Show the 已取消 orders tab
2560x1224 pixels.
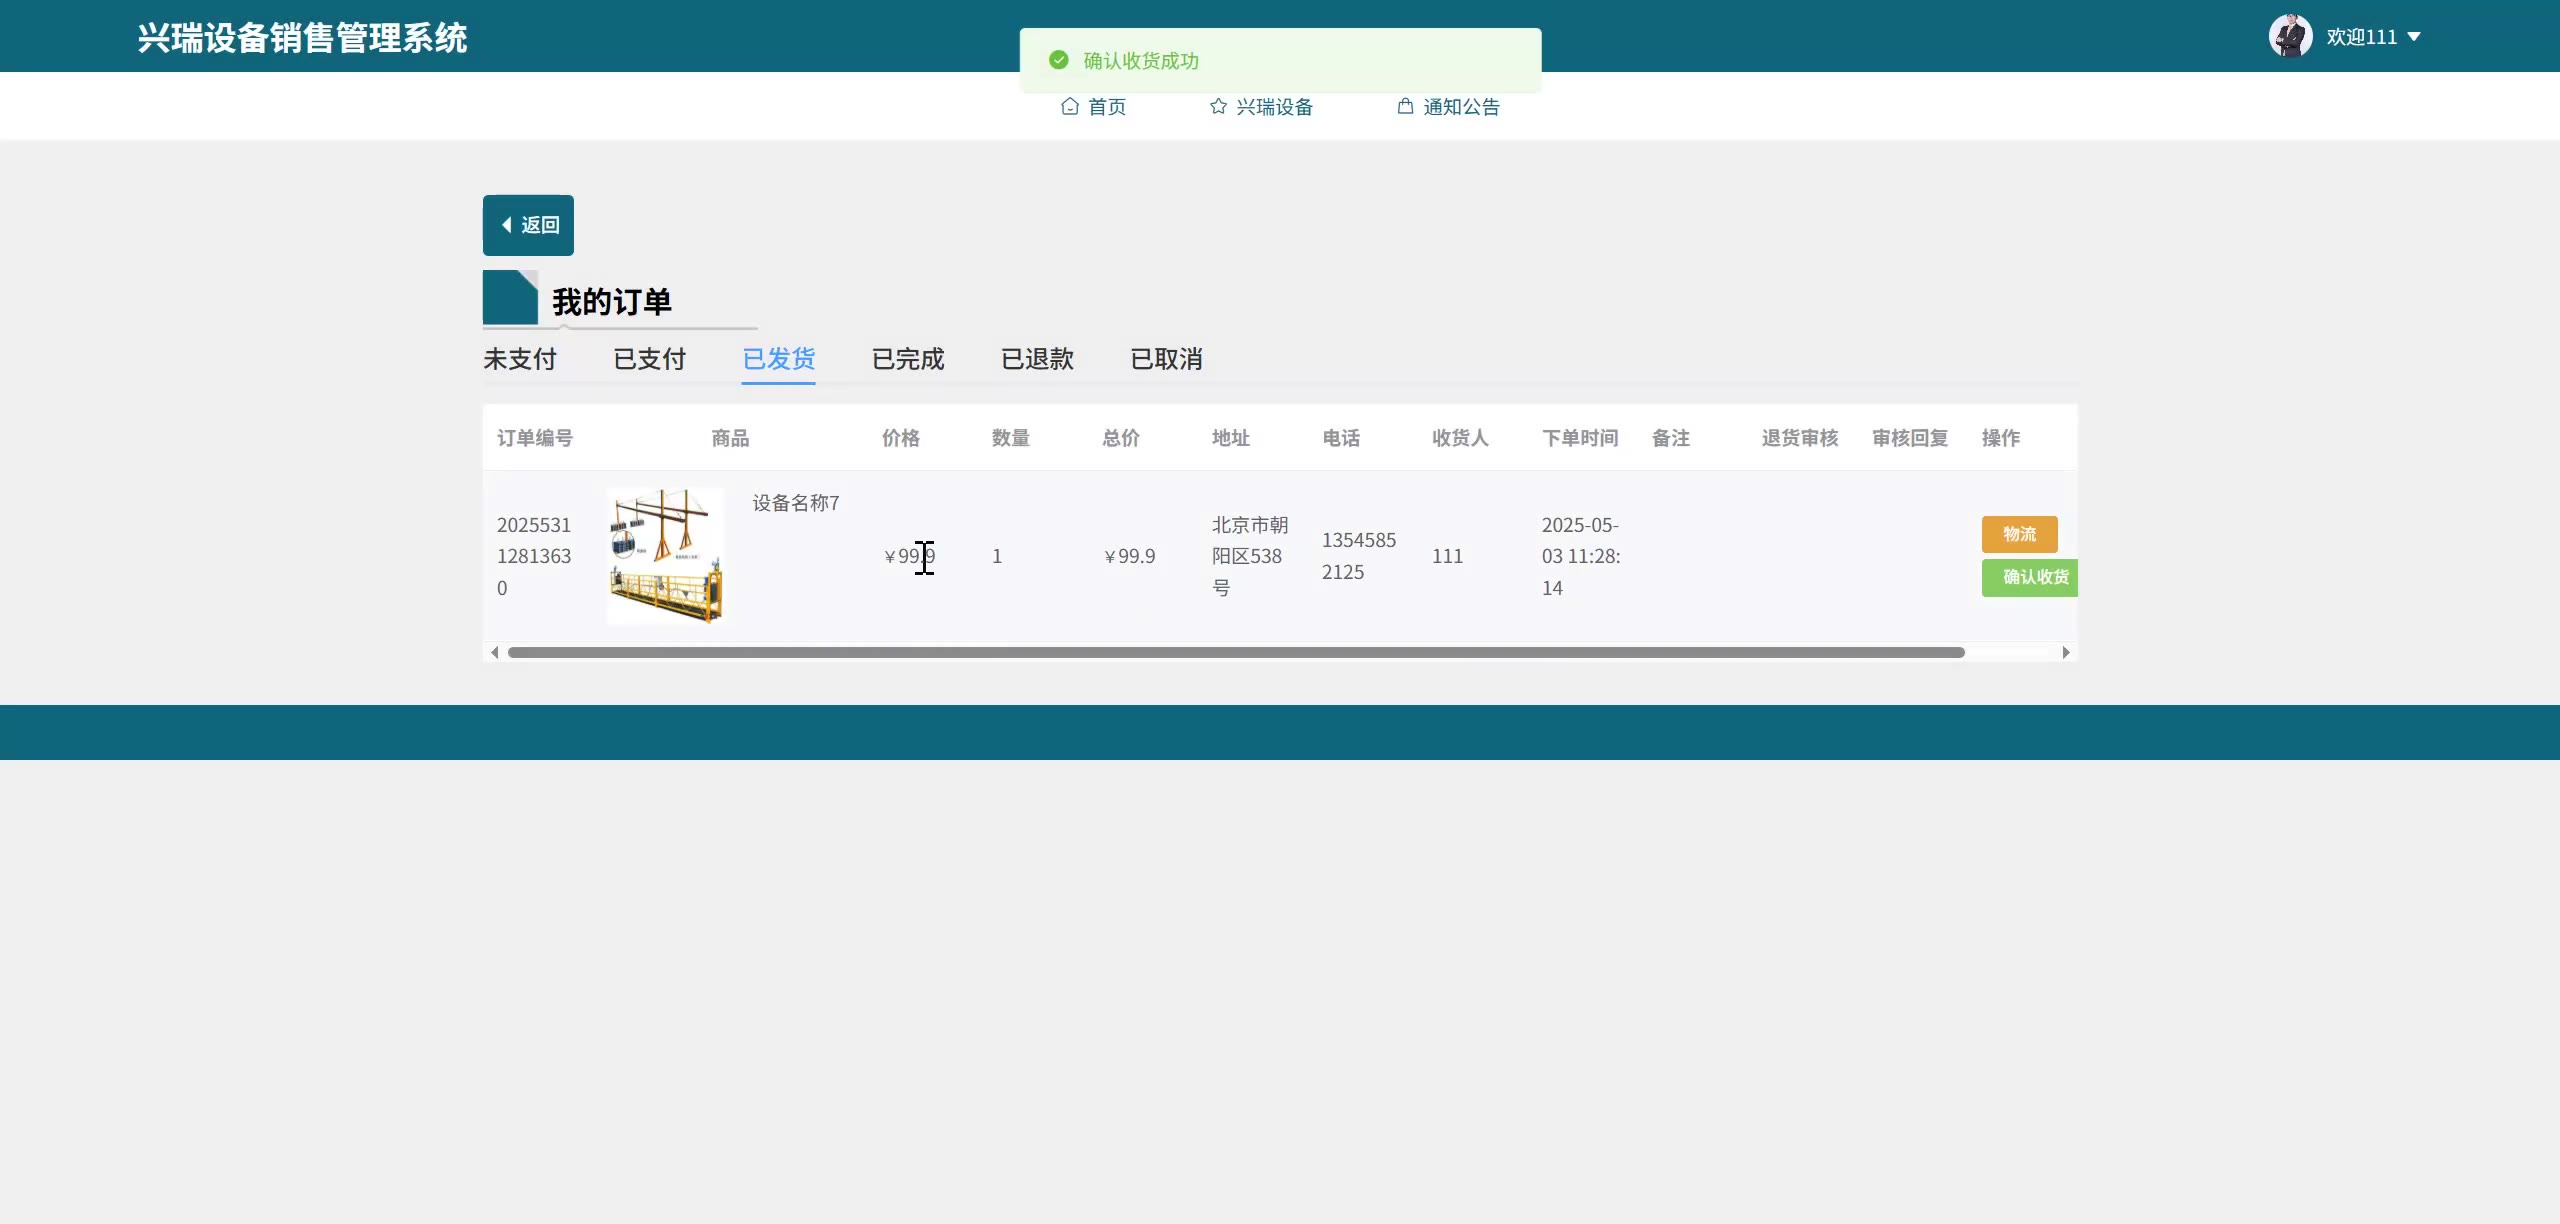click(x=1166, y=359)
